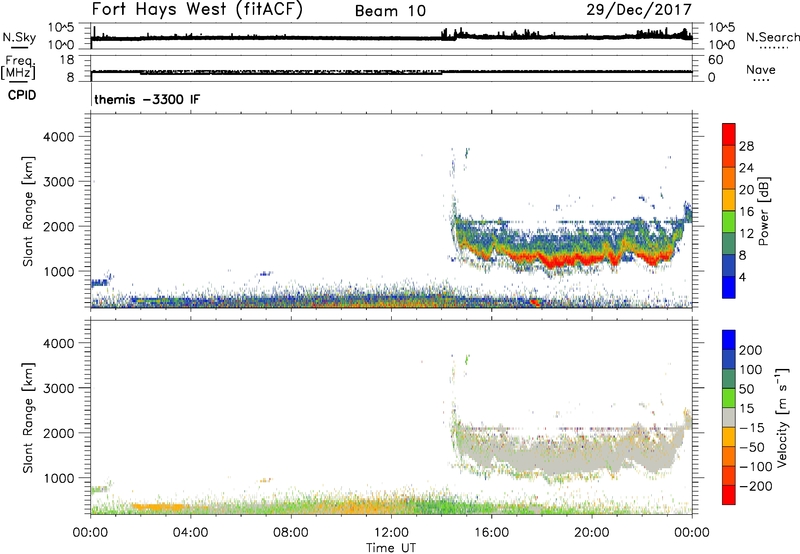The width and height of the screenshot is (800, 554).
Task: Click the yellow 16-20 dB Power swatch
Action: pos(729,199)
